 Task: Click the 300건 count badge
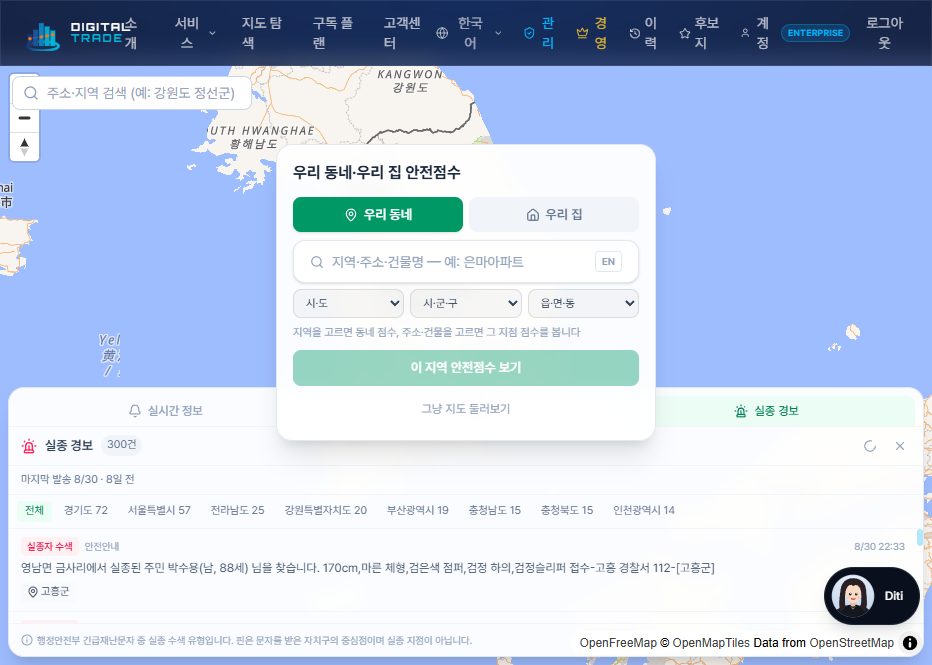pos(121,445)
